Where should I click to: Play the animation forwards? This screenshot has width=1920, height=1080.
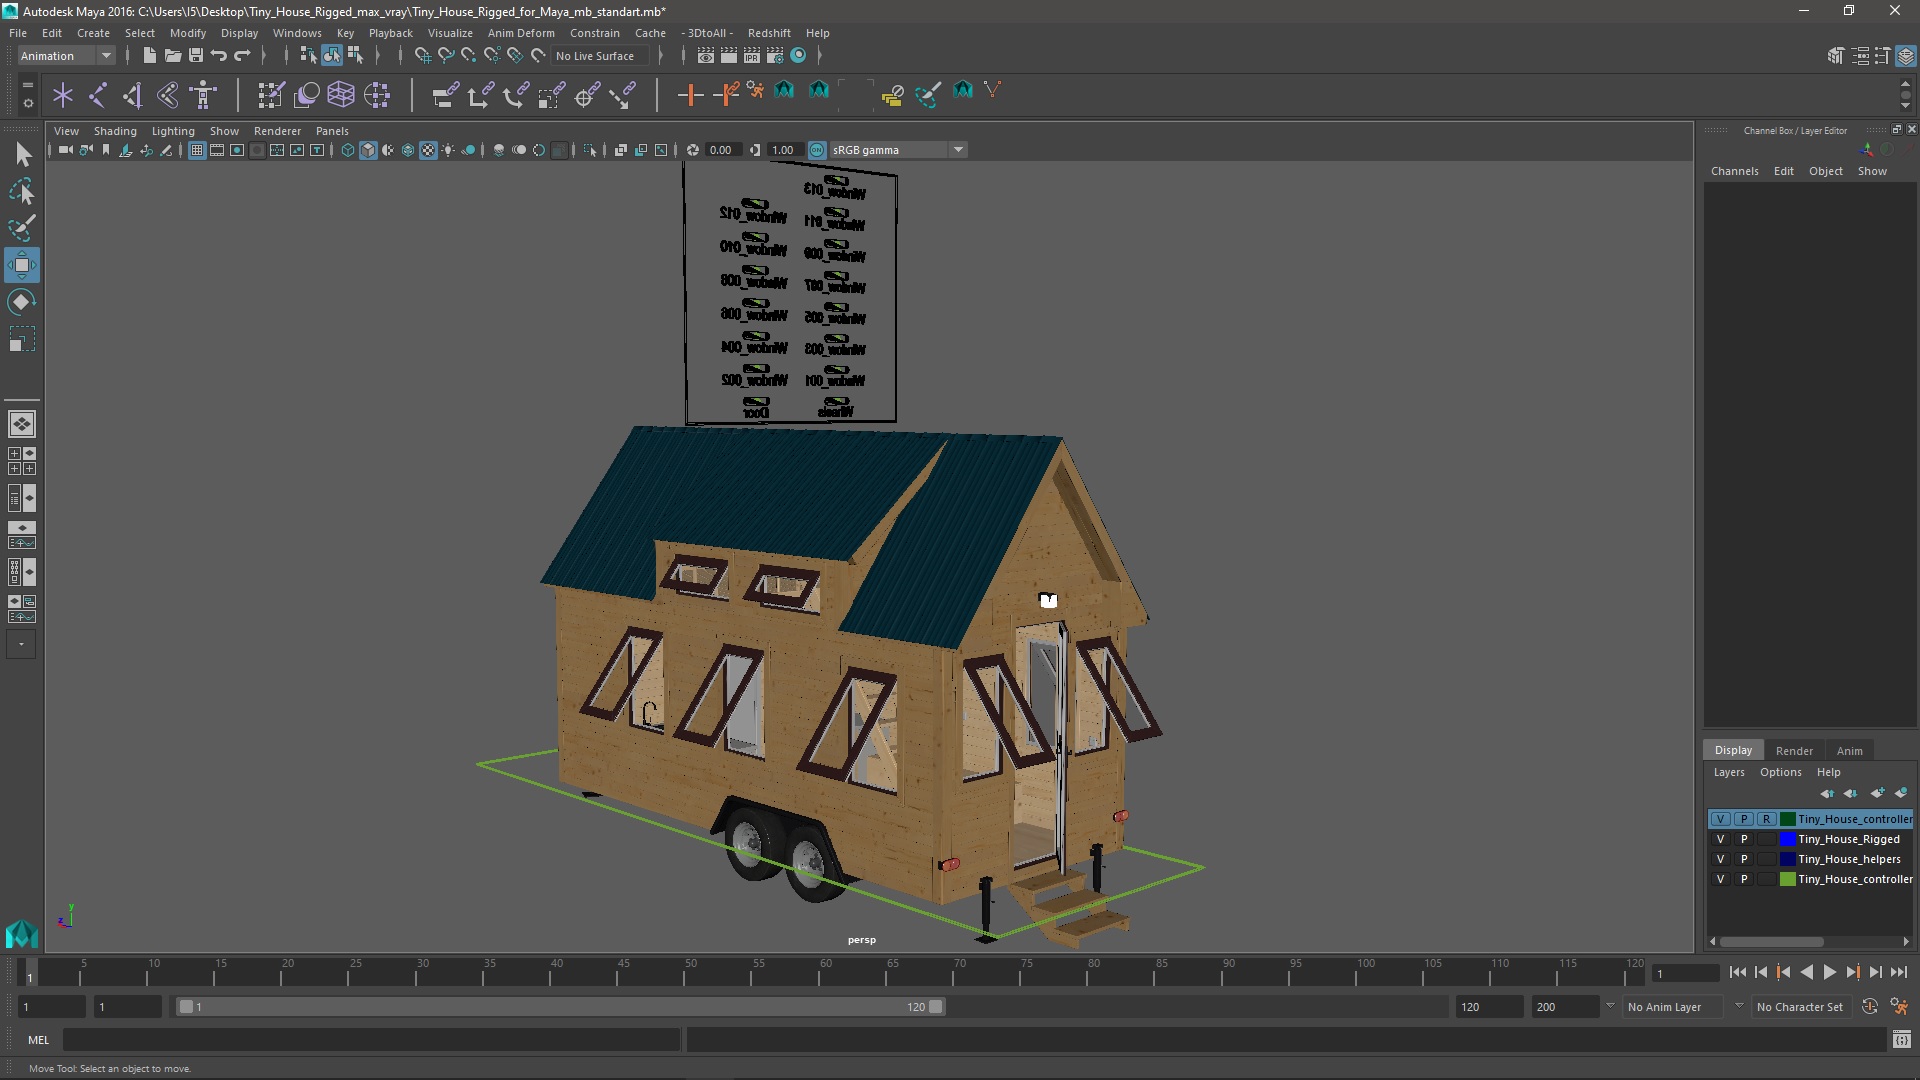coord(1830,972)
